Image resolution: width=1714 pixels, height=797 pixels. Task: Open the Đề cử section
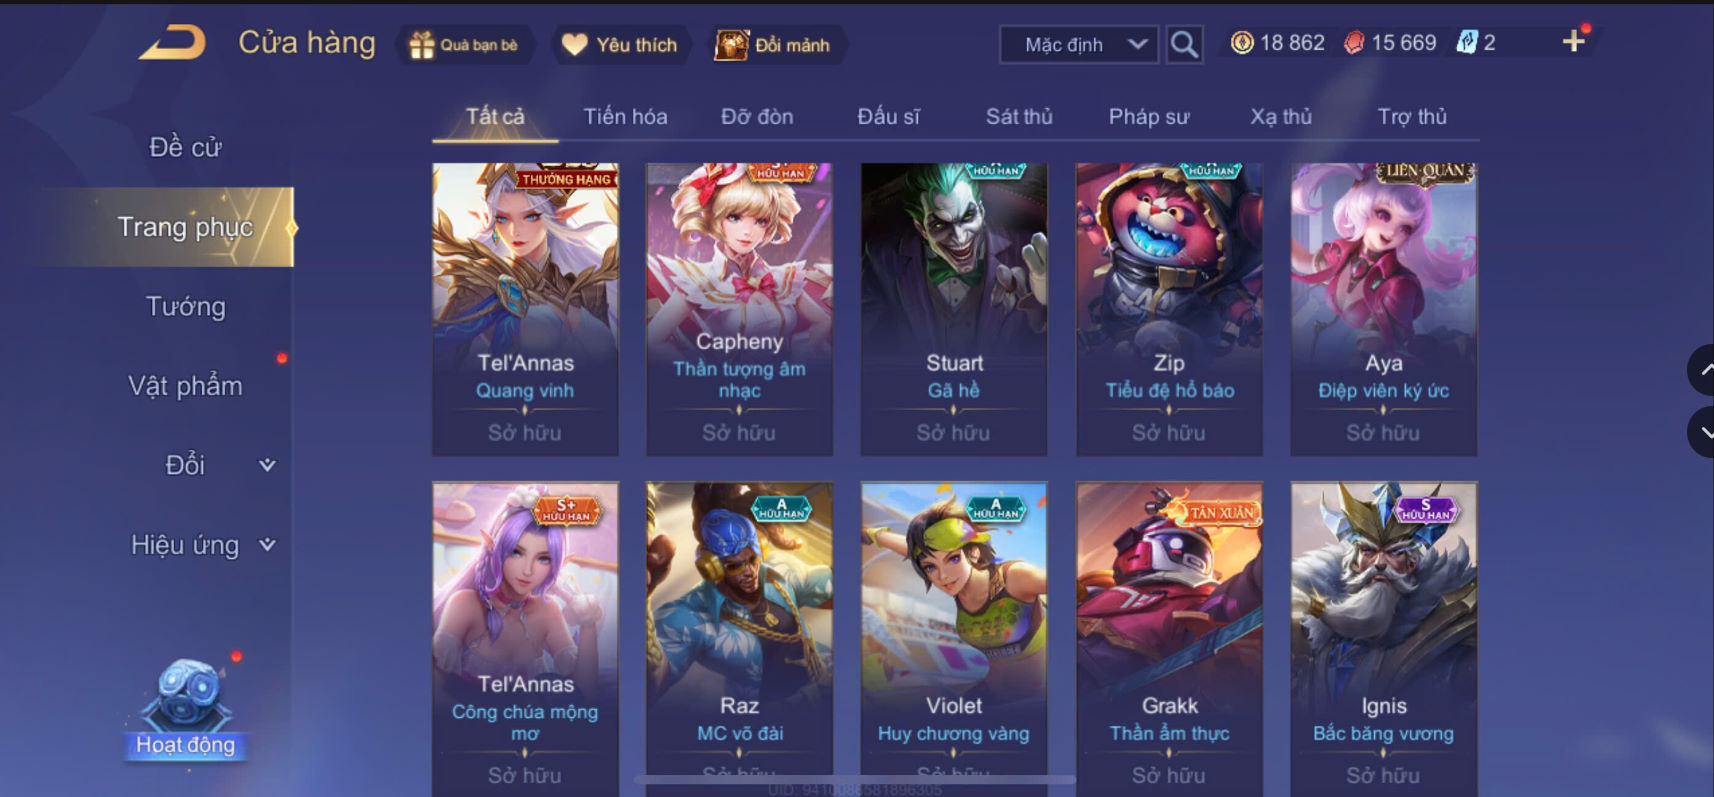186,147
